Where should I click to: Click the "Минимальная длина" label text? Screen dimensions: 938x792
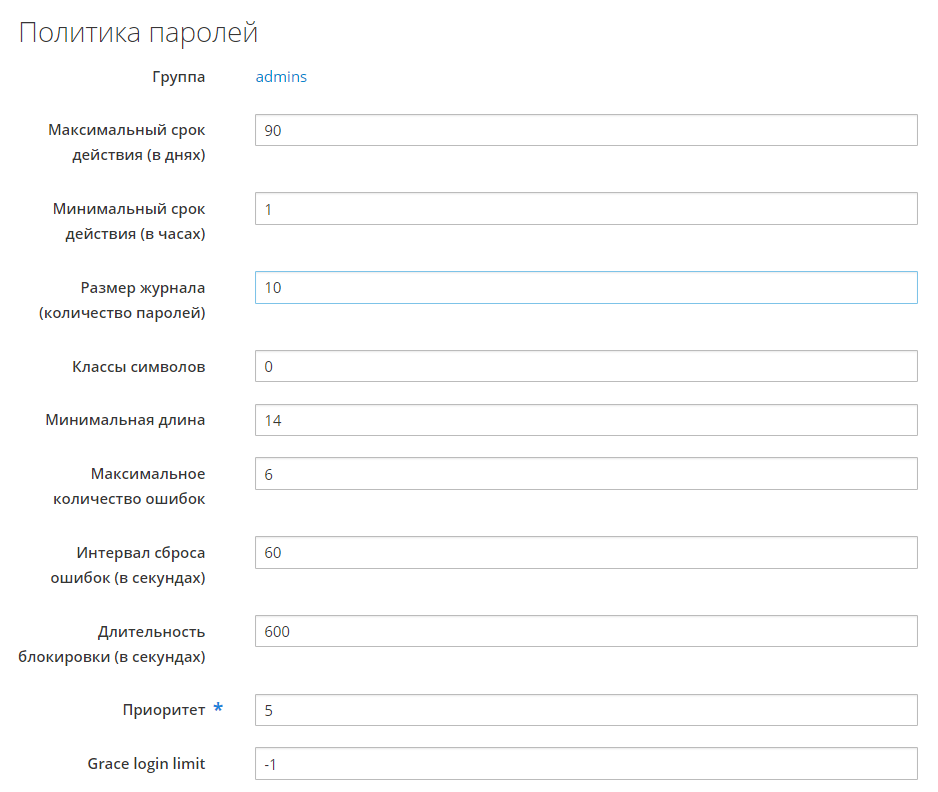pyautogui.click(x=125, y=420)
